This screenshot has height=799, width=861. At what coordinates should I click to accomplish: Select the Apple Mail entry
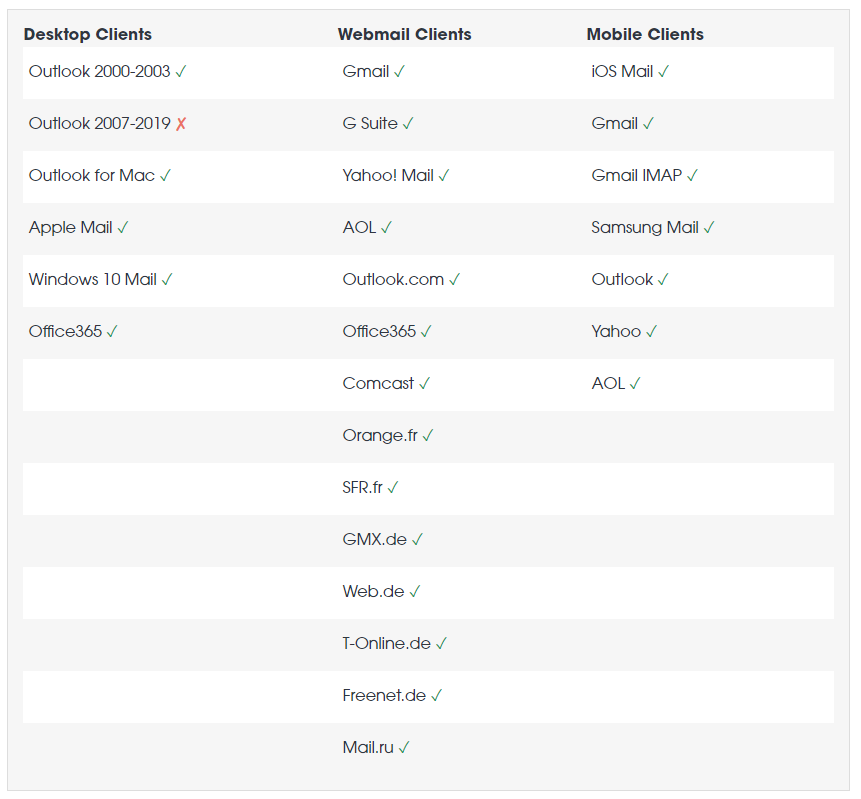(x=70, y=228)
